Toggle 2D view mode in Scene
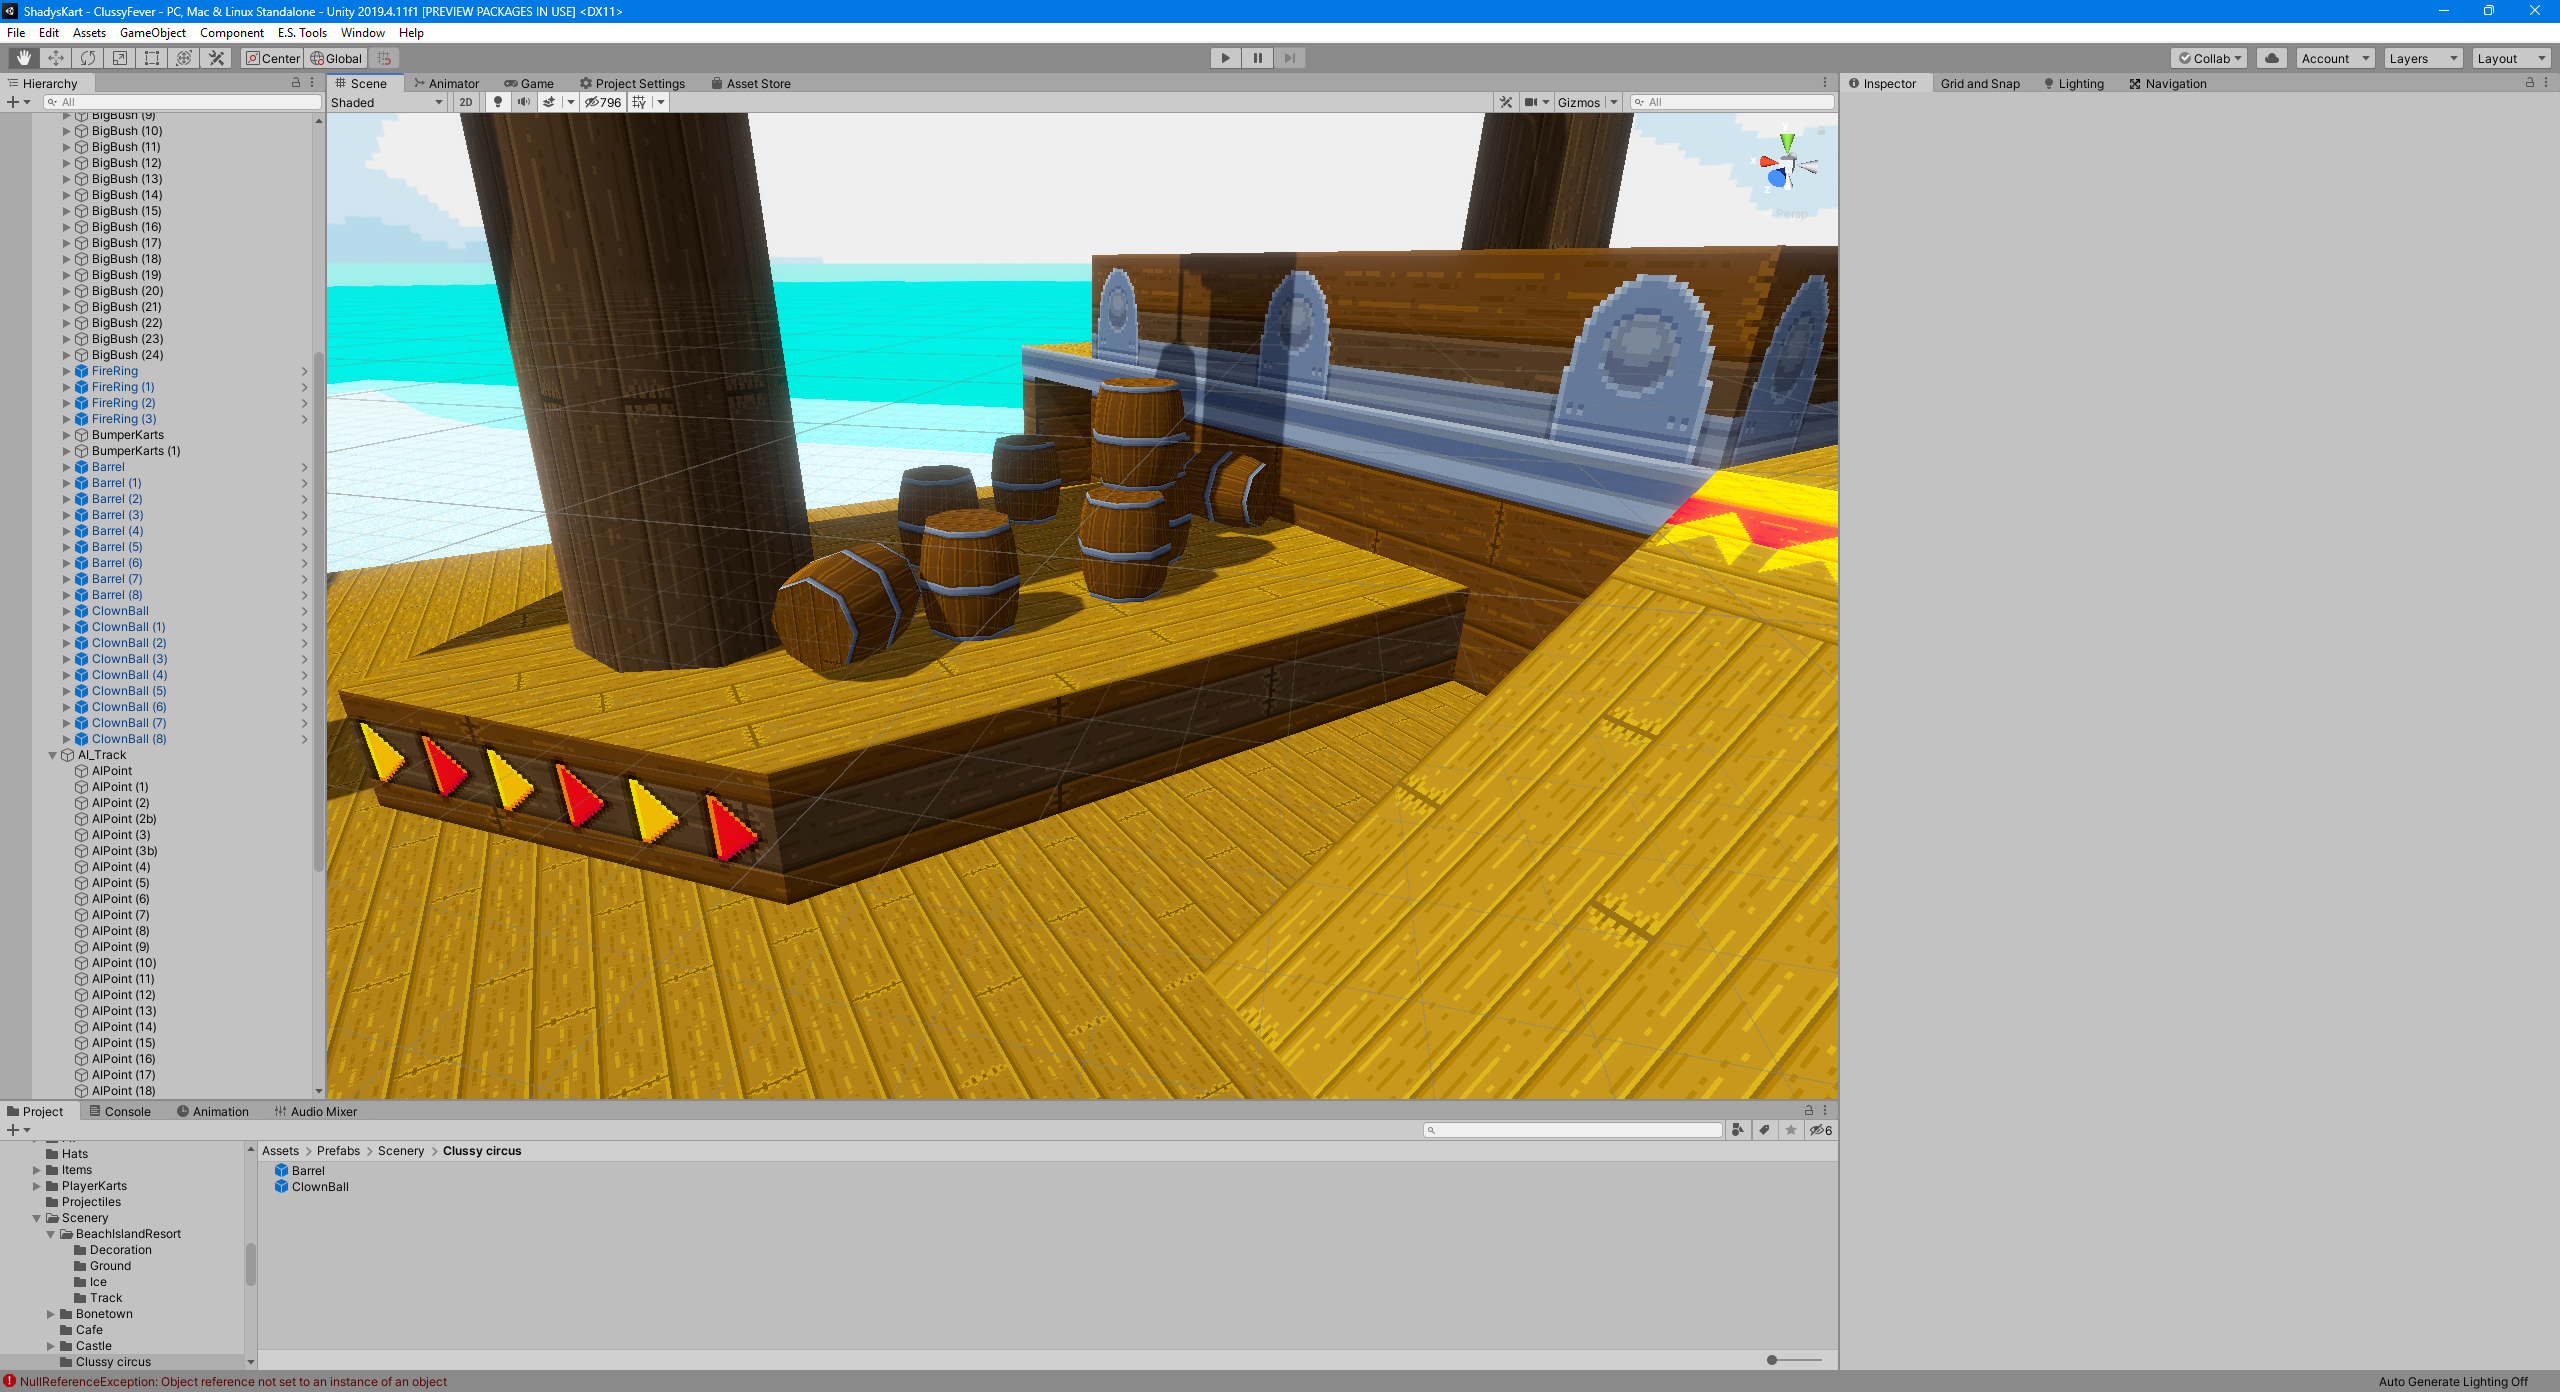Screen dimensions: 2560x1392 [466, 102]
